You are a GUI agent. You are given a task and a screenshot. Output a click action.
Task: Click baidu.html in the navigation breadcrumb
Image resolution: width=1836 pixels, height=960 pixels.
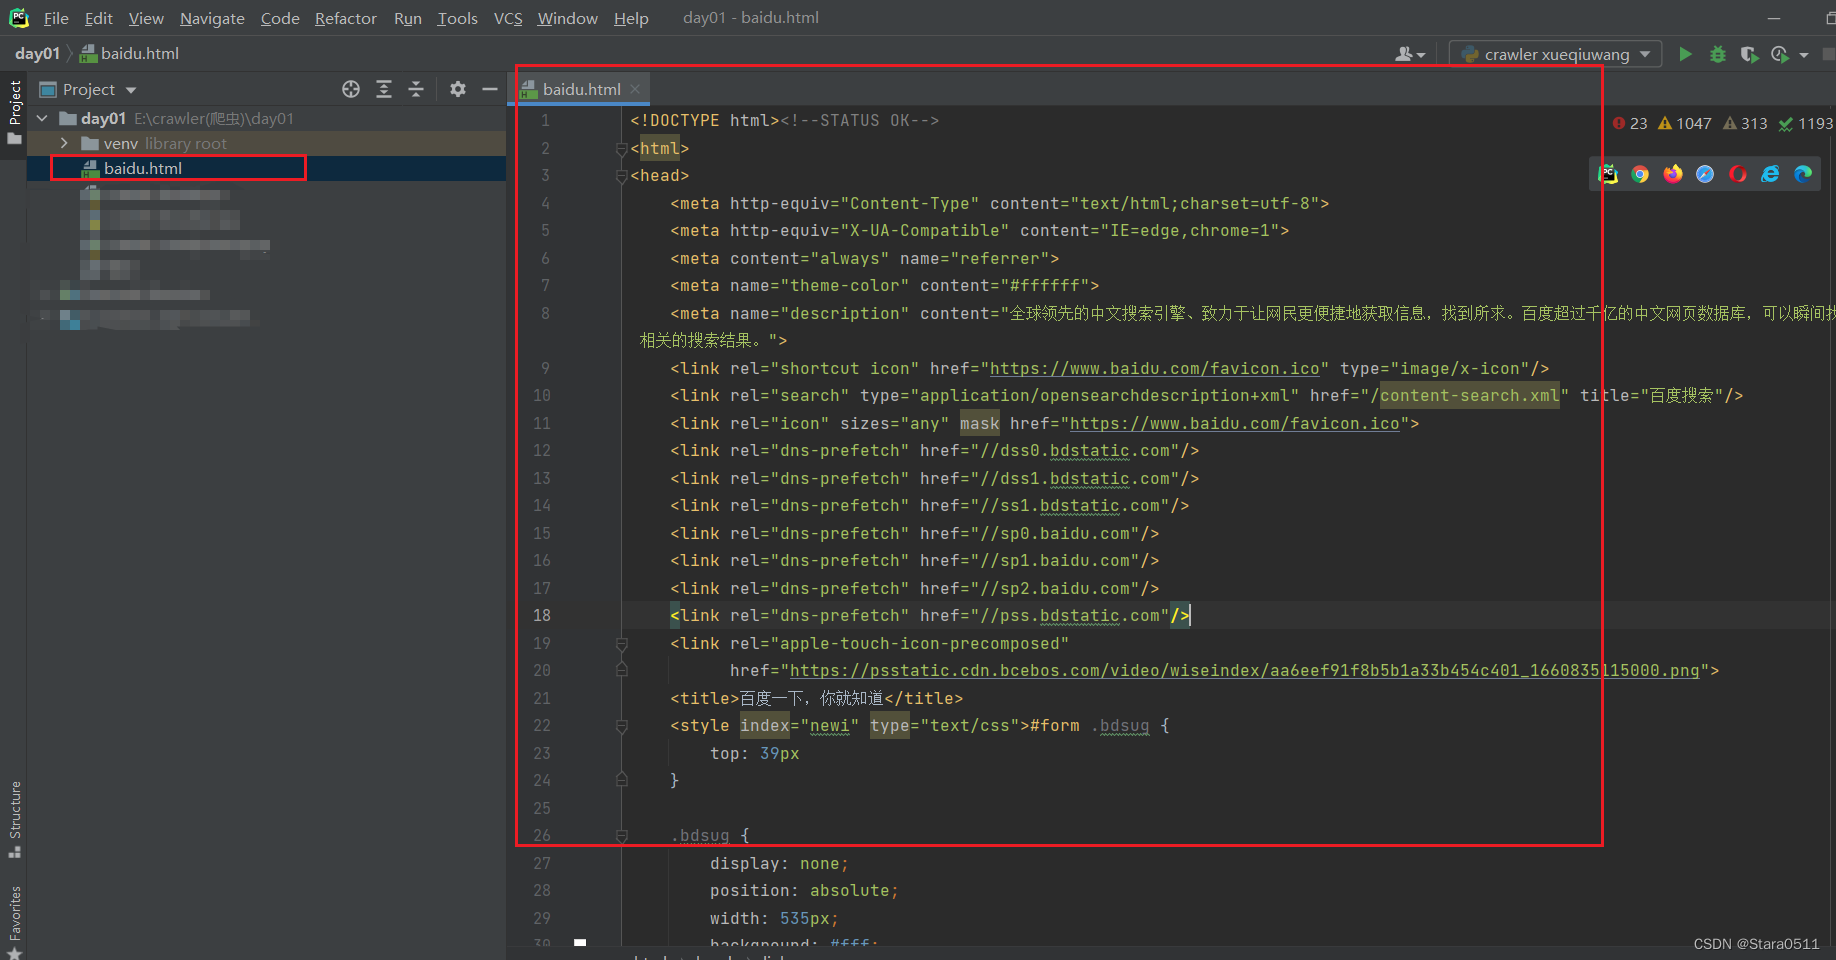click(x=130, y=53)
